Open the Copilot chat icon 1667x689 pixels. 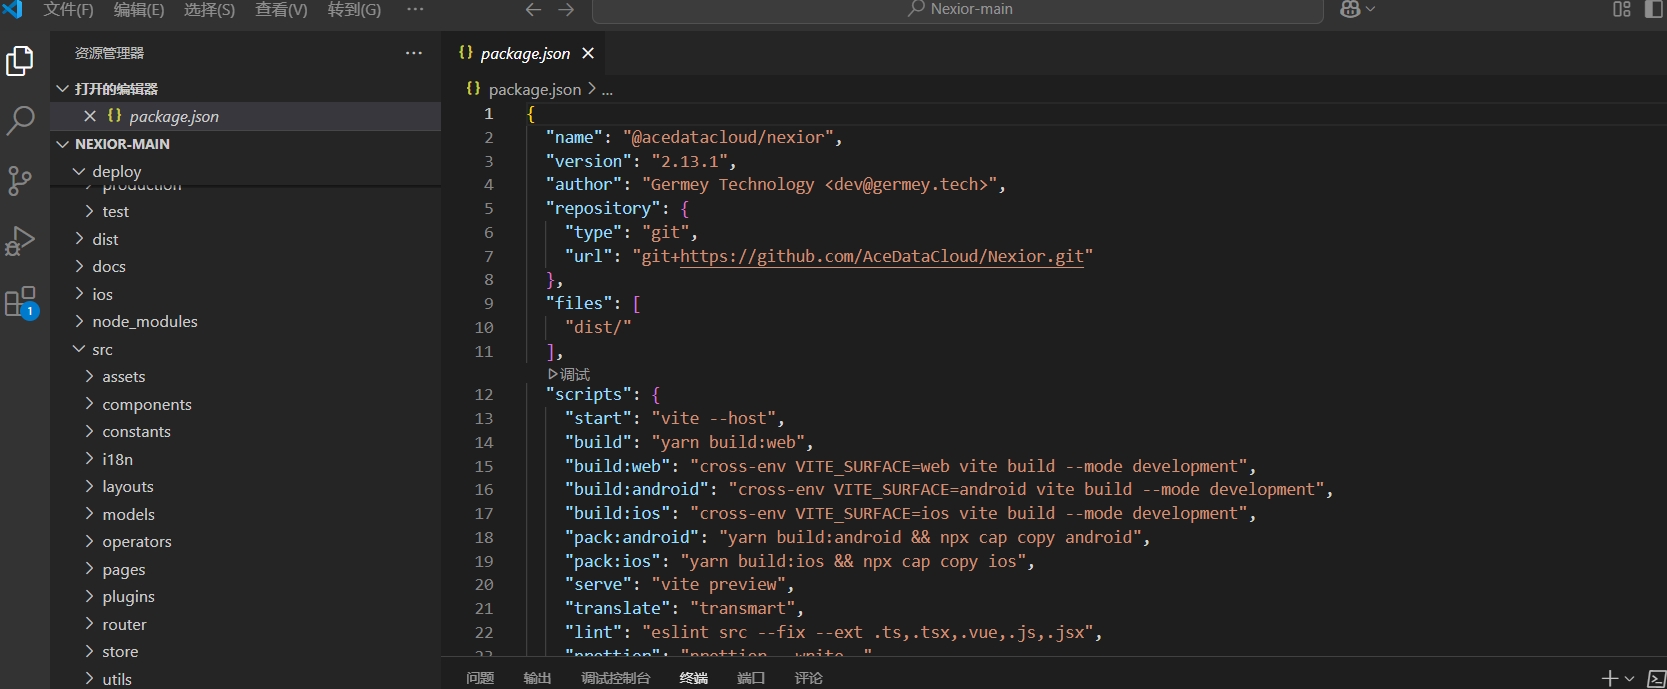(x=1350, y=9)
